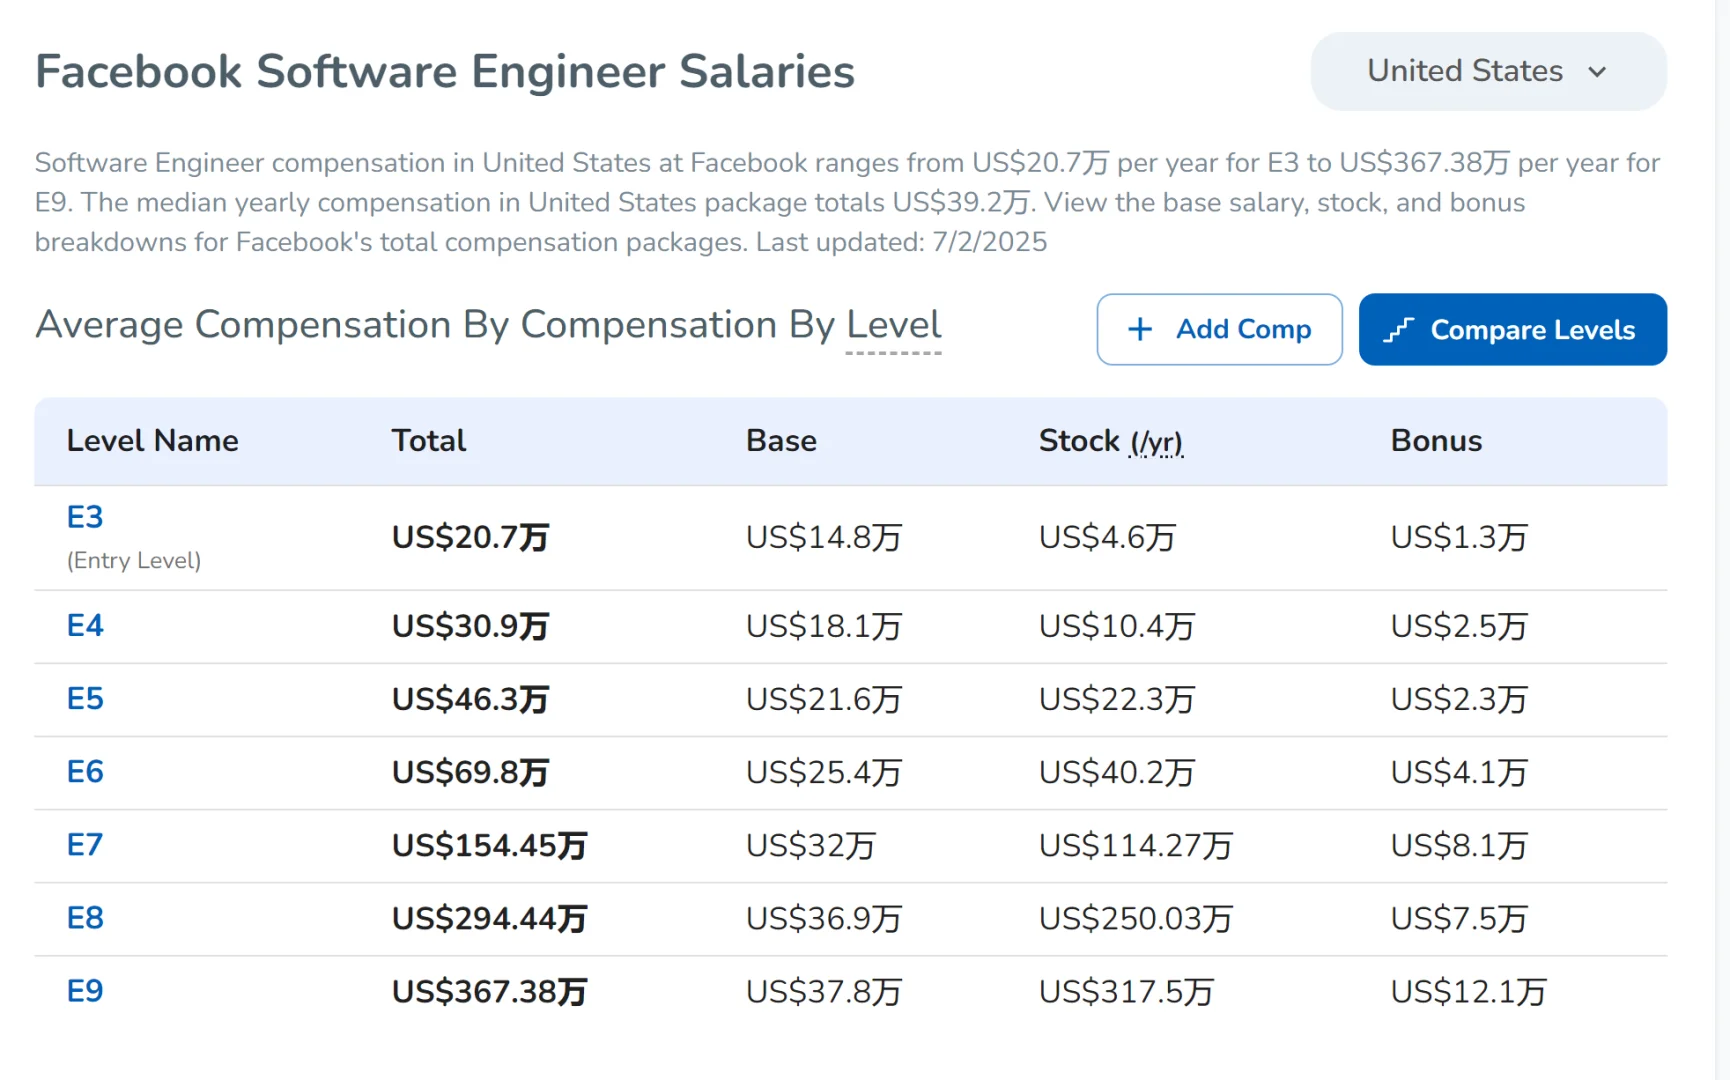Click the E9 bonus US$12.1万

click(1469, 992)
